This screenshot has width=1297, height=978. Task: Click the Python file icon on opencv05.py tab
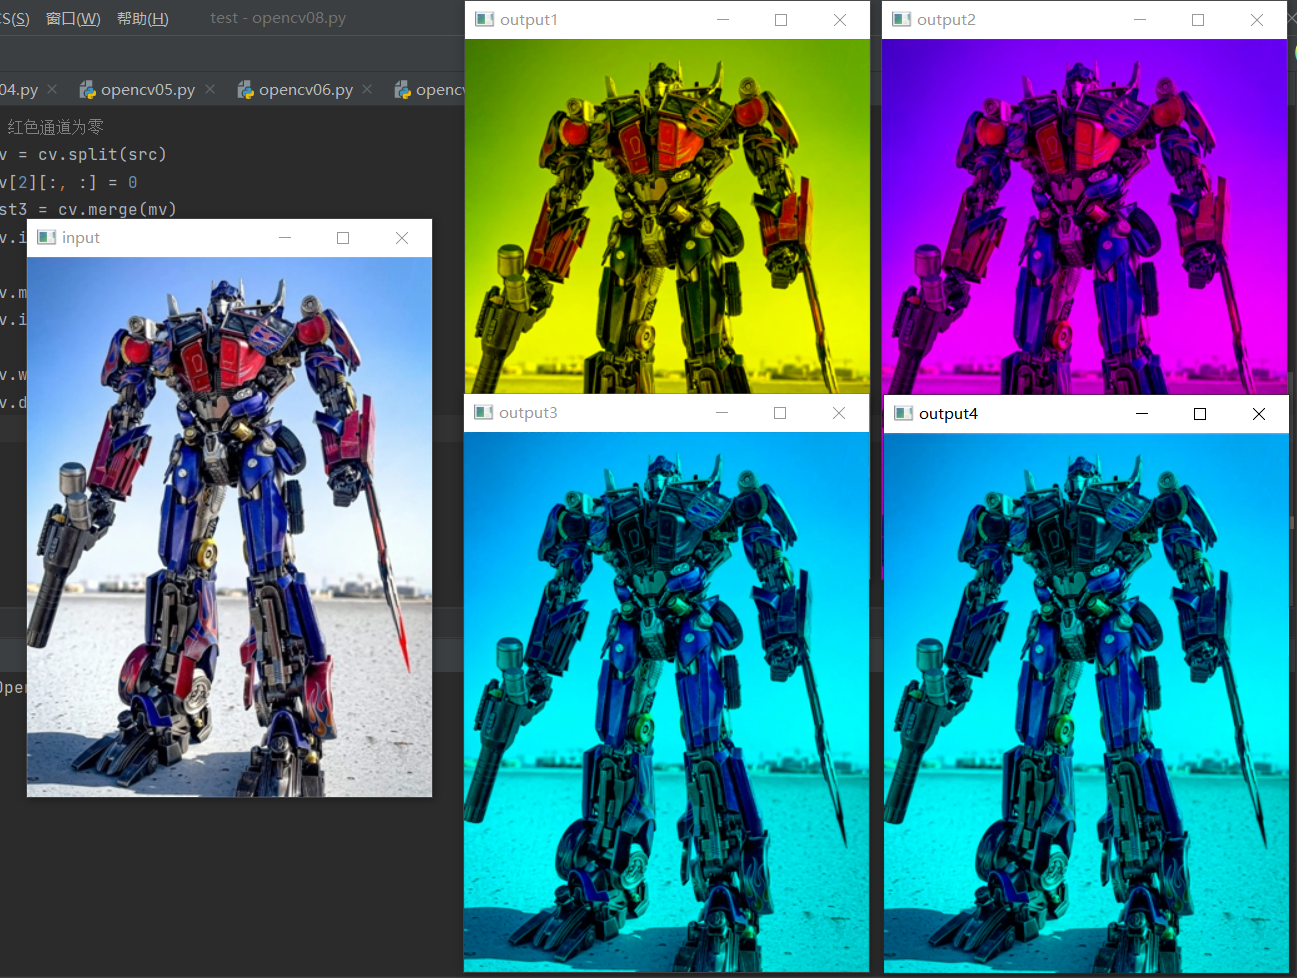(87, 90)
